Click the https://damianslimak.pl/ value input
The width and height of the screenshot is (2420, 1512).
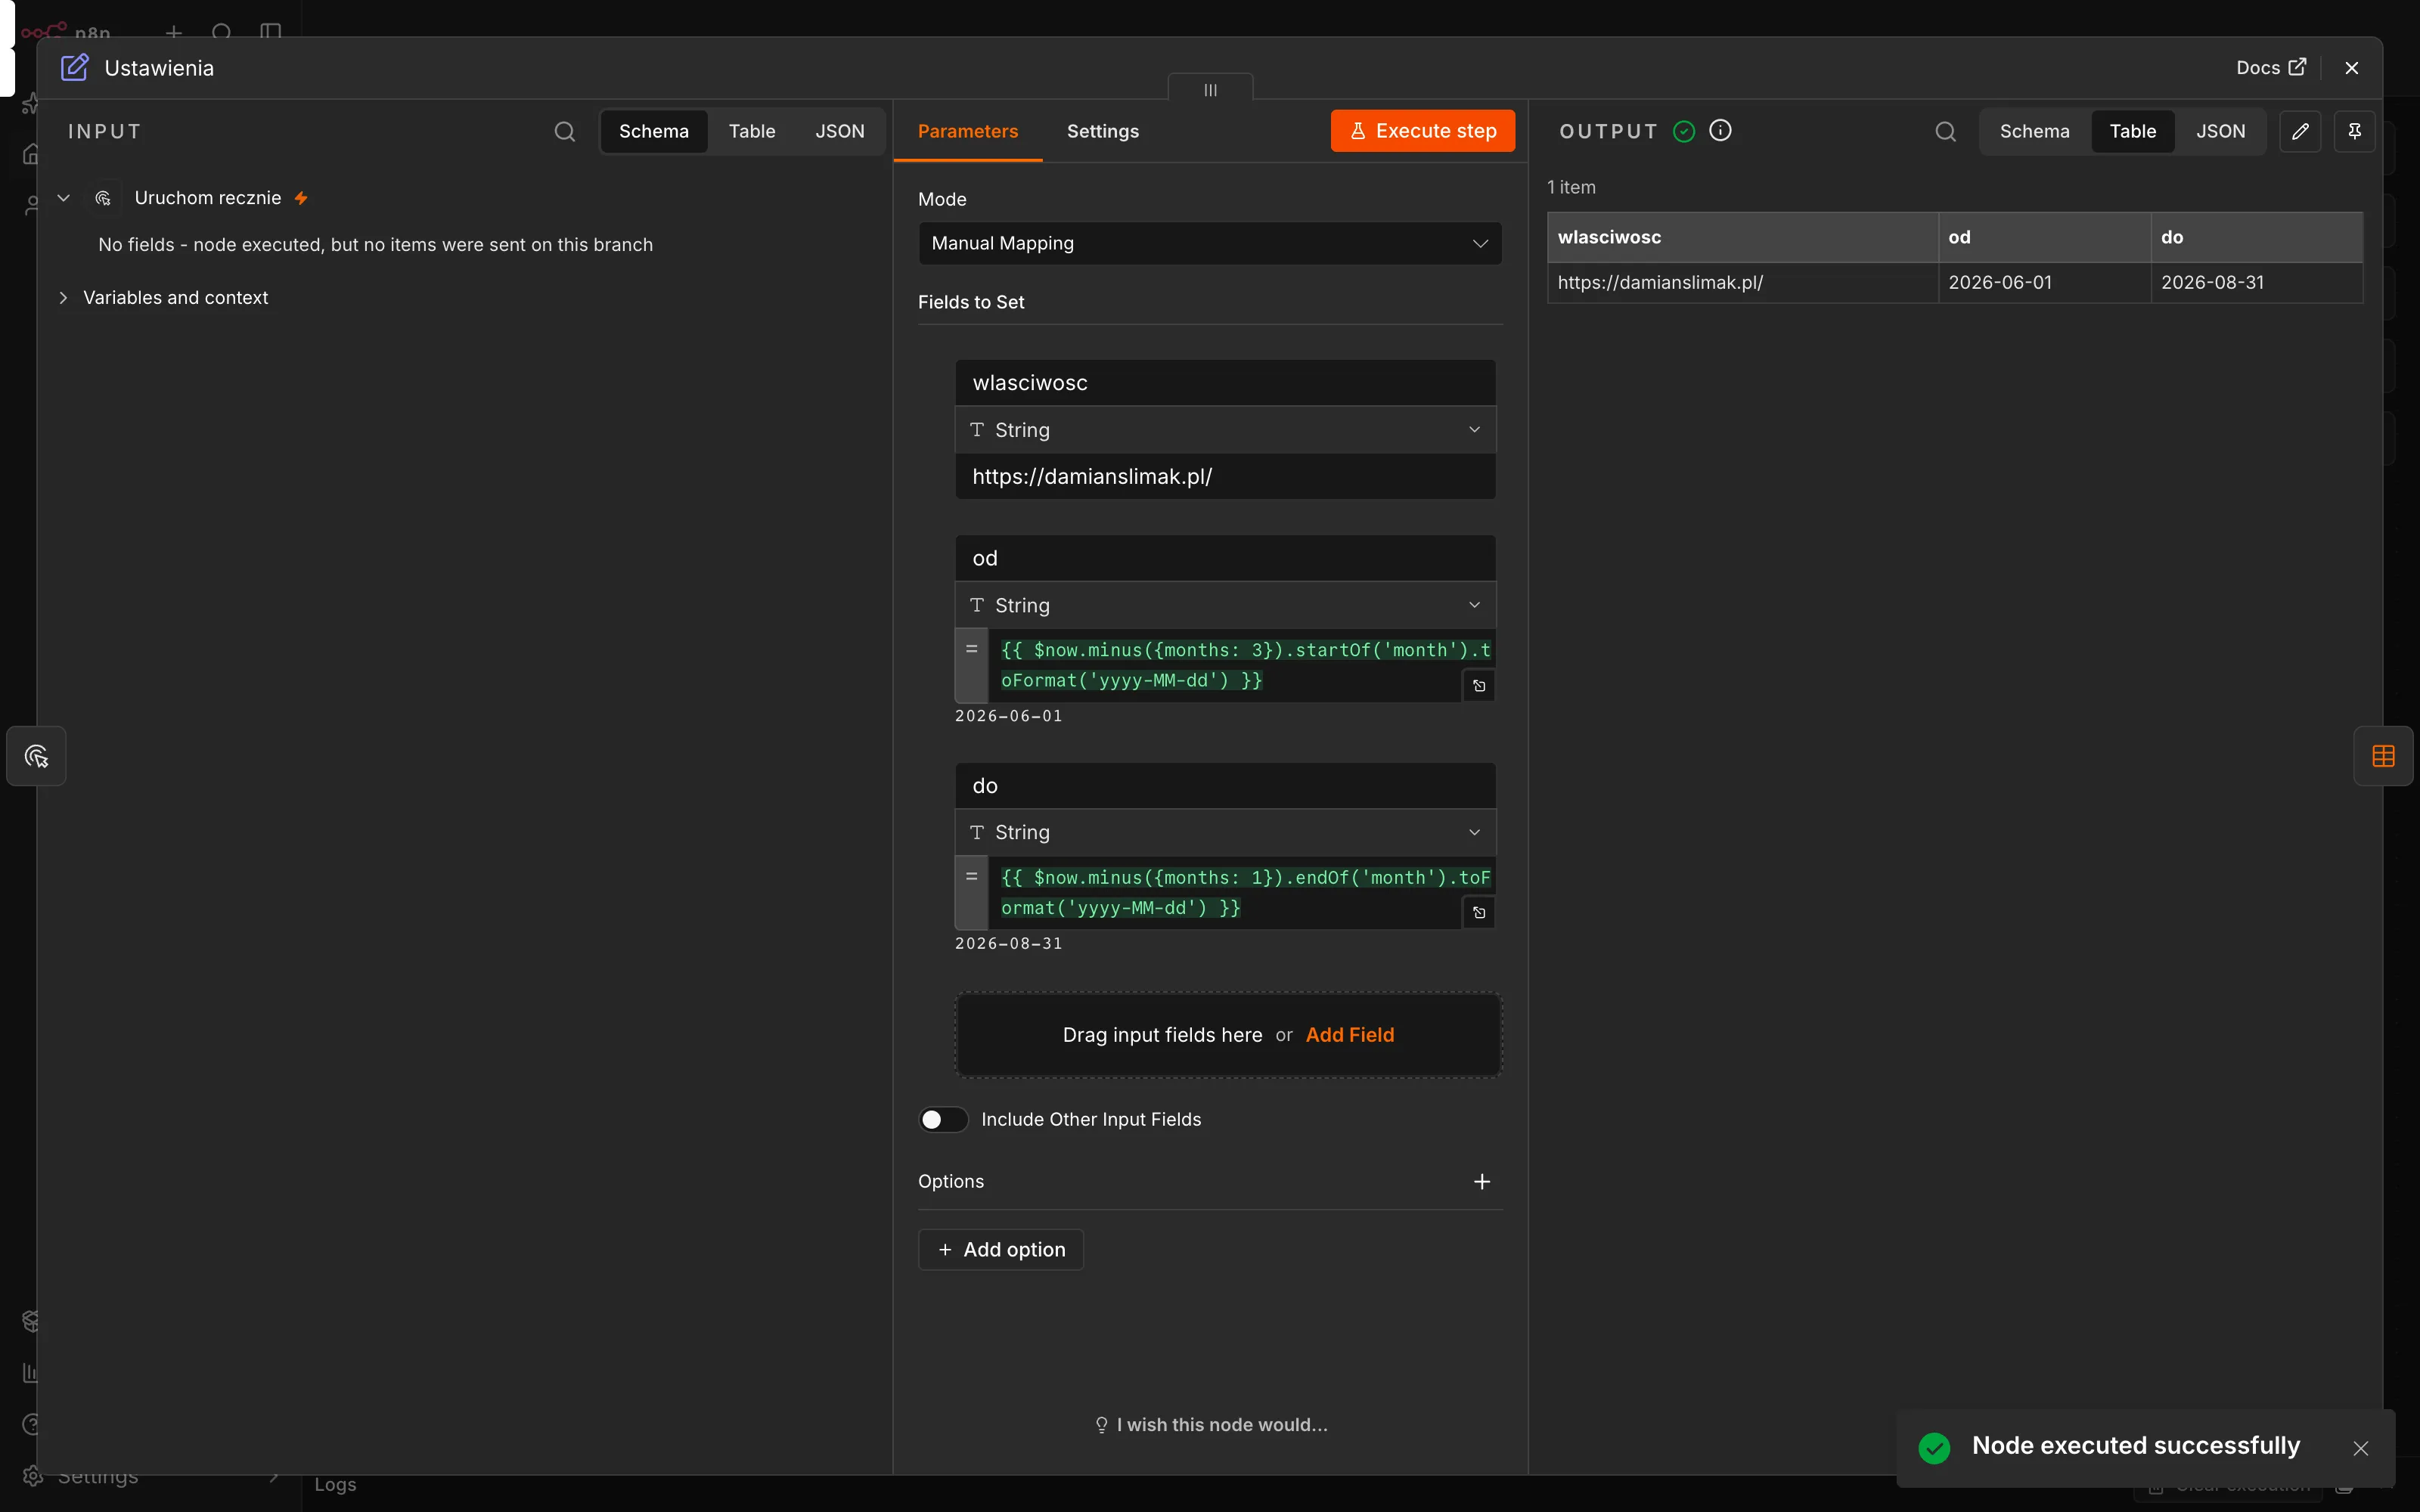coord(1225,477)
